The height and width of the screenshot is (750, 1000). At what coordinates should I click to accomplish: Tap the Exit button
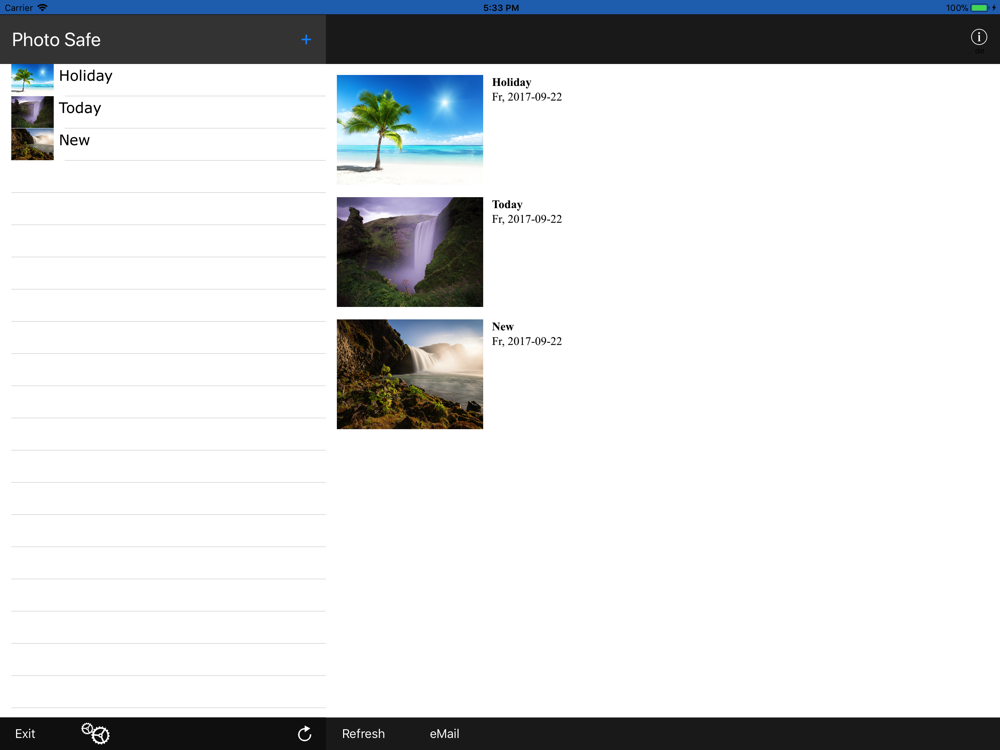tap(25, 733)
